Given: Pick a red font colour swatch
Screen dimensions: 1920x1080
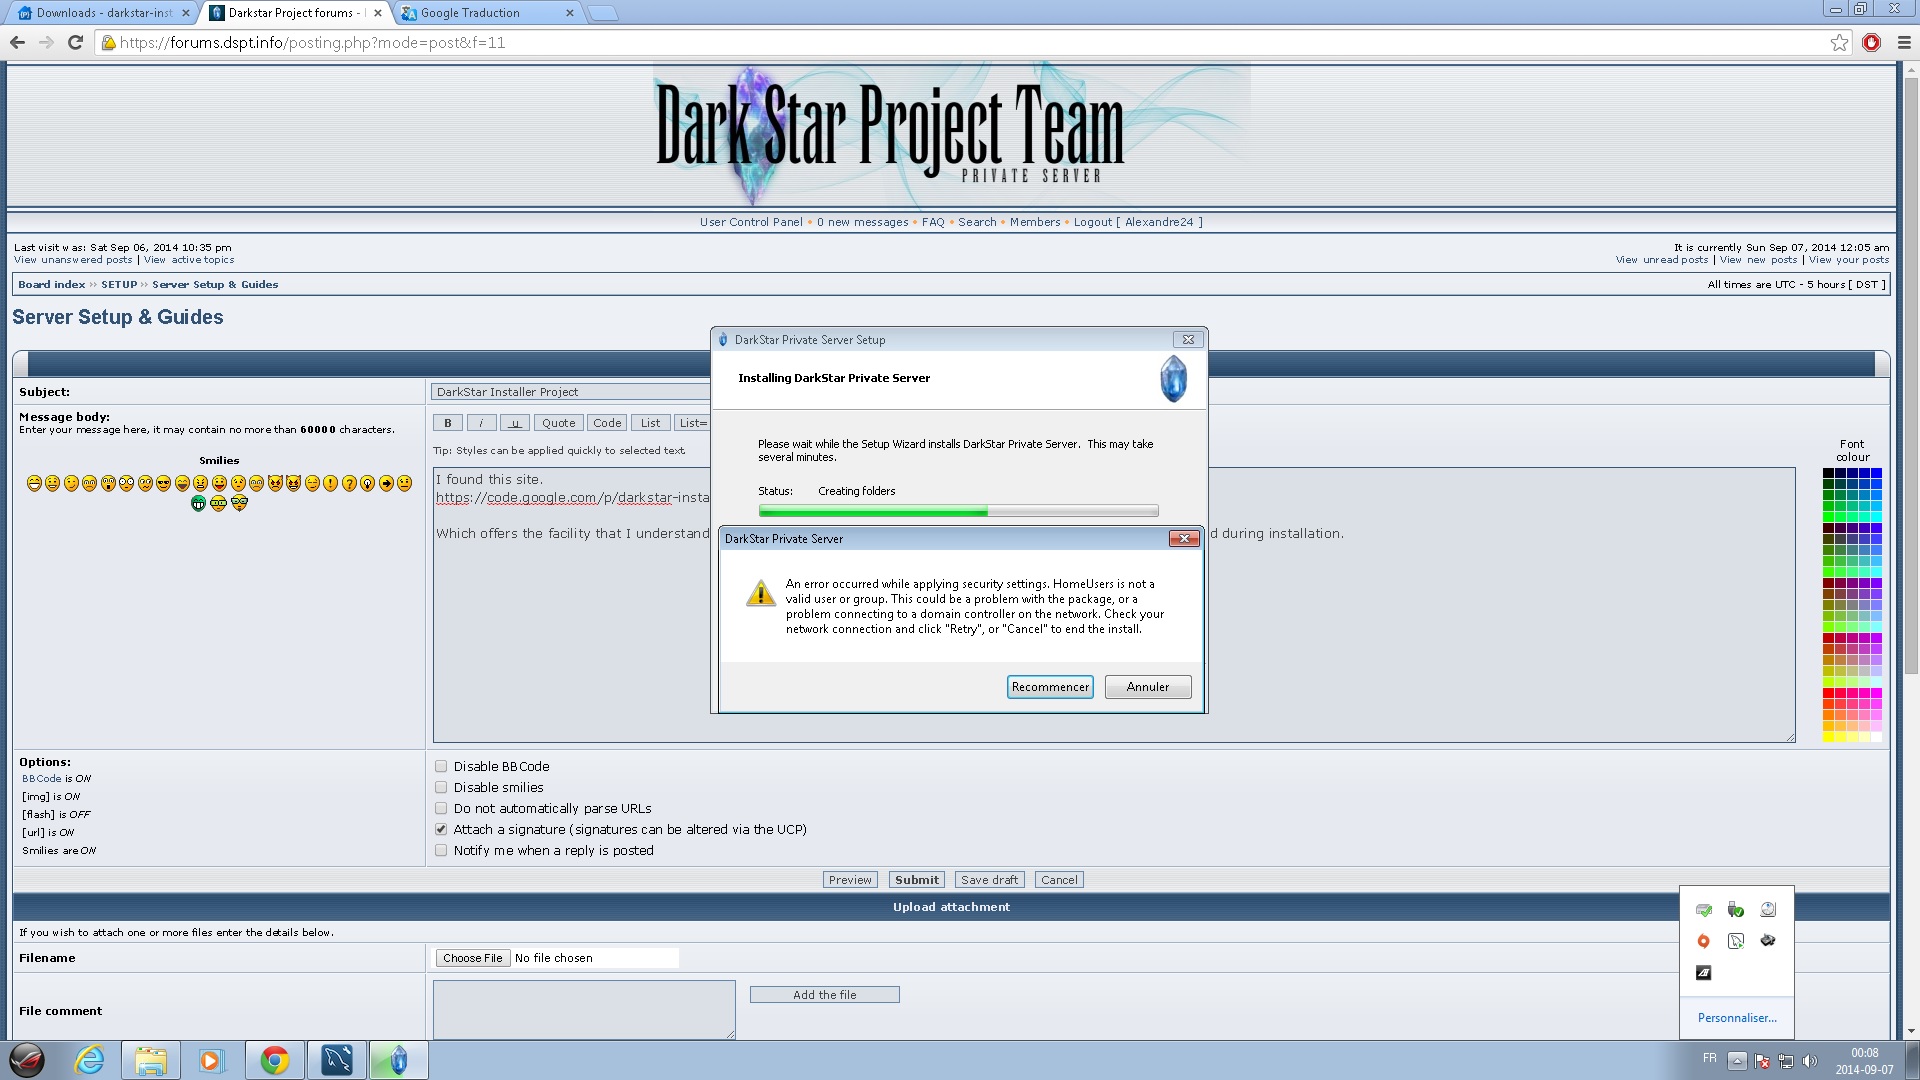Looking at the screenshot, I should [1829, 693].
